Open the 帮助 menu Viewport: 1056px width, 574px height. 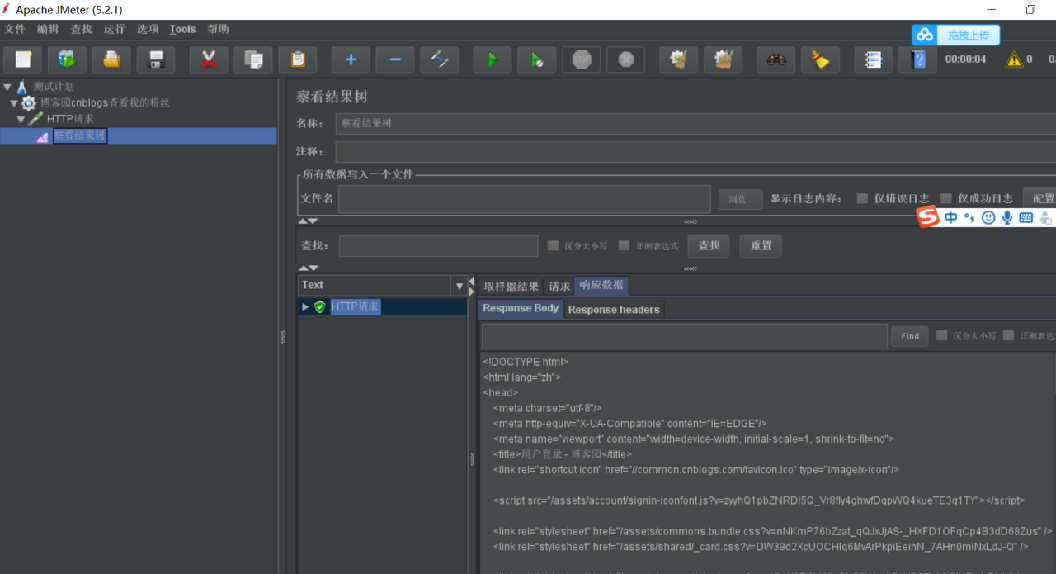click(x=218, y=29)
